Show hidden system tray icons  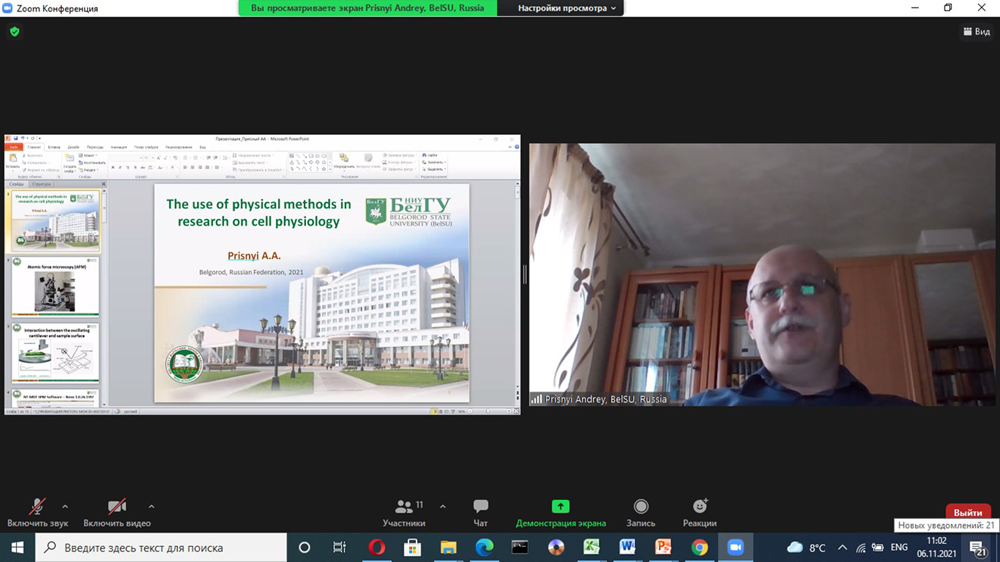tap(842, 547)
